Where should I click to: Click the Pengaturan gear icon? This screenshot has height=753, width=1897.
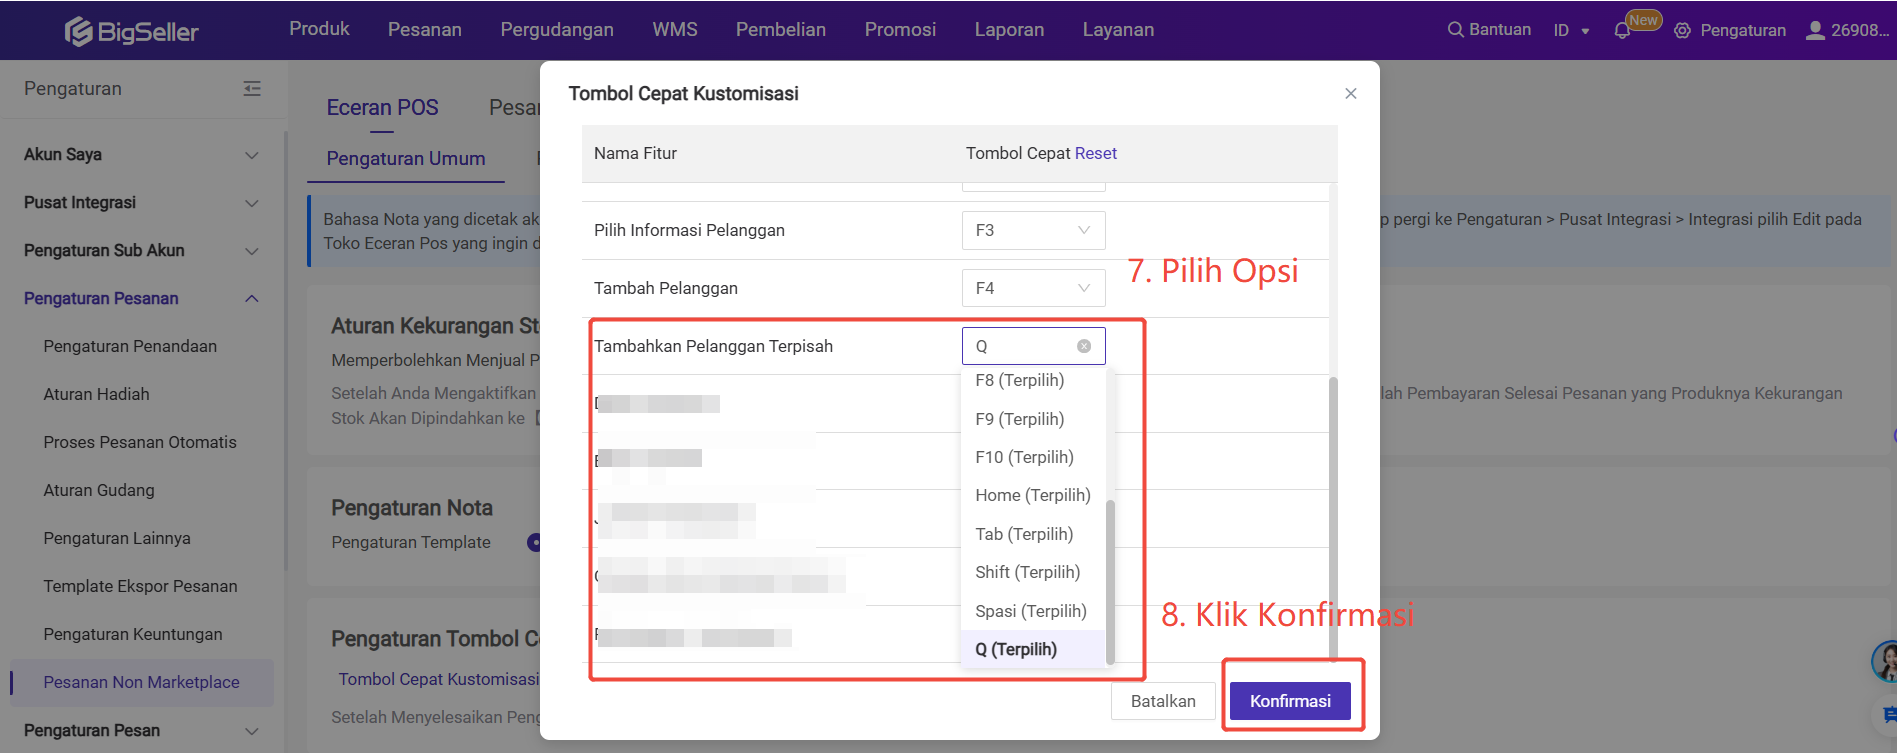(x=1683, y=31)
